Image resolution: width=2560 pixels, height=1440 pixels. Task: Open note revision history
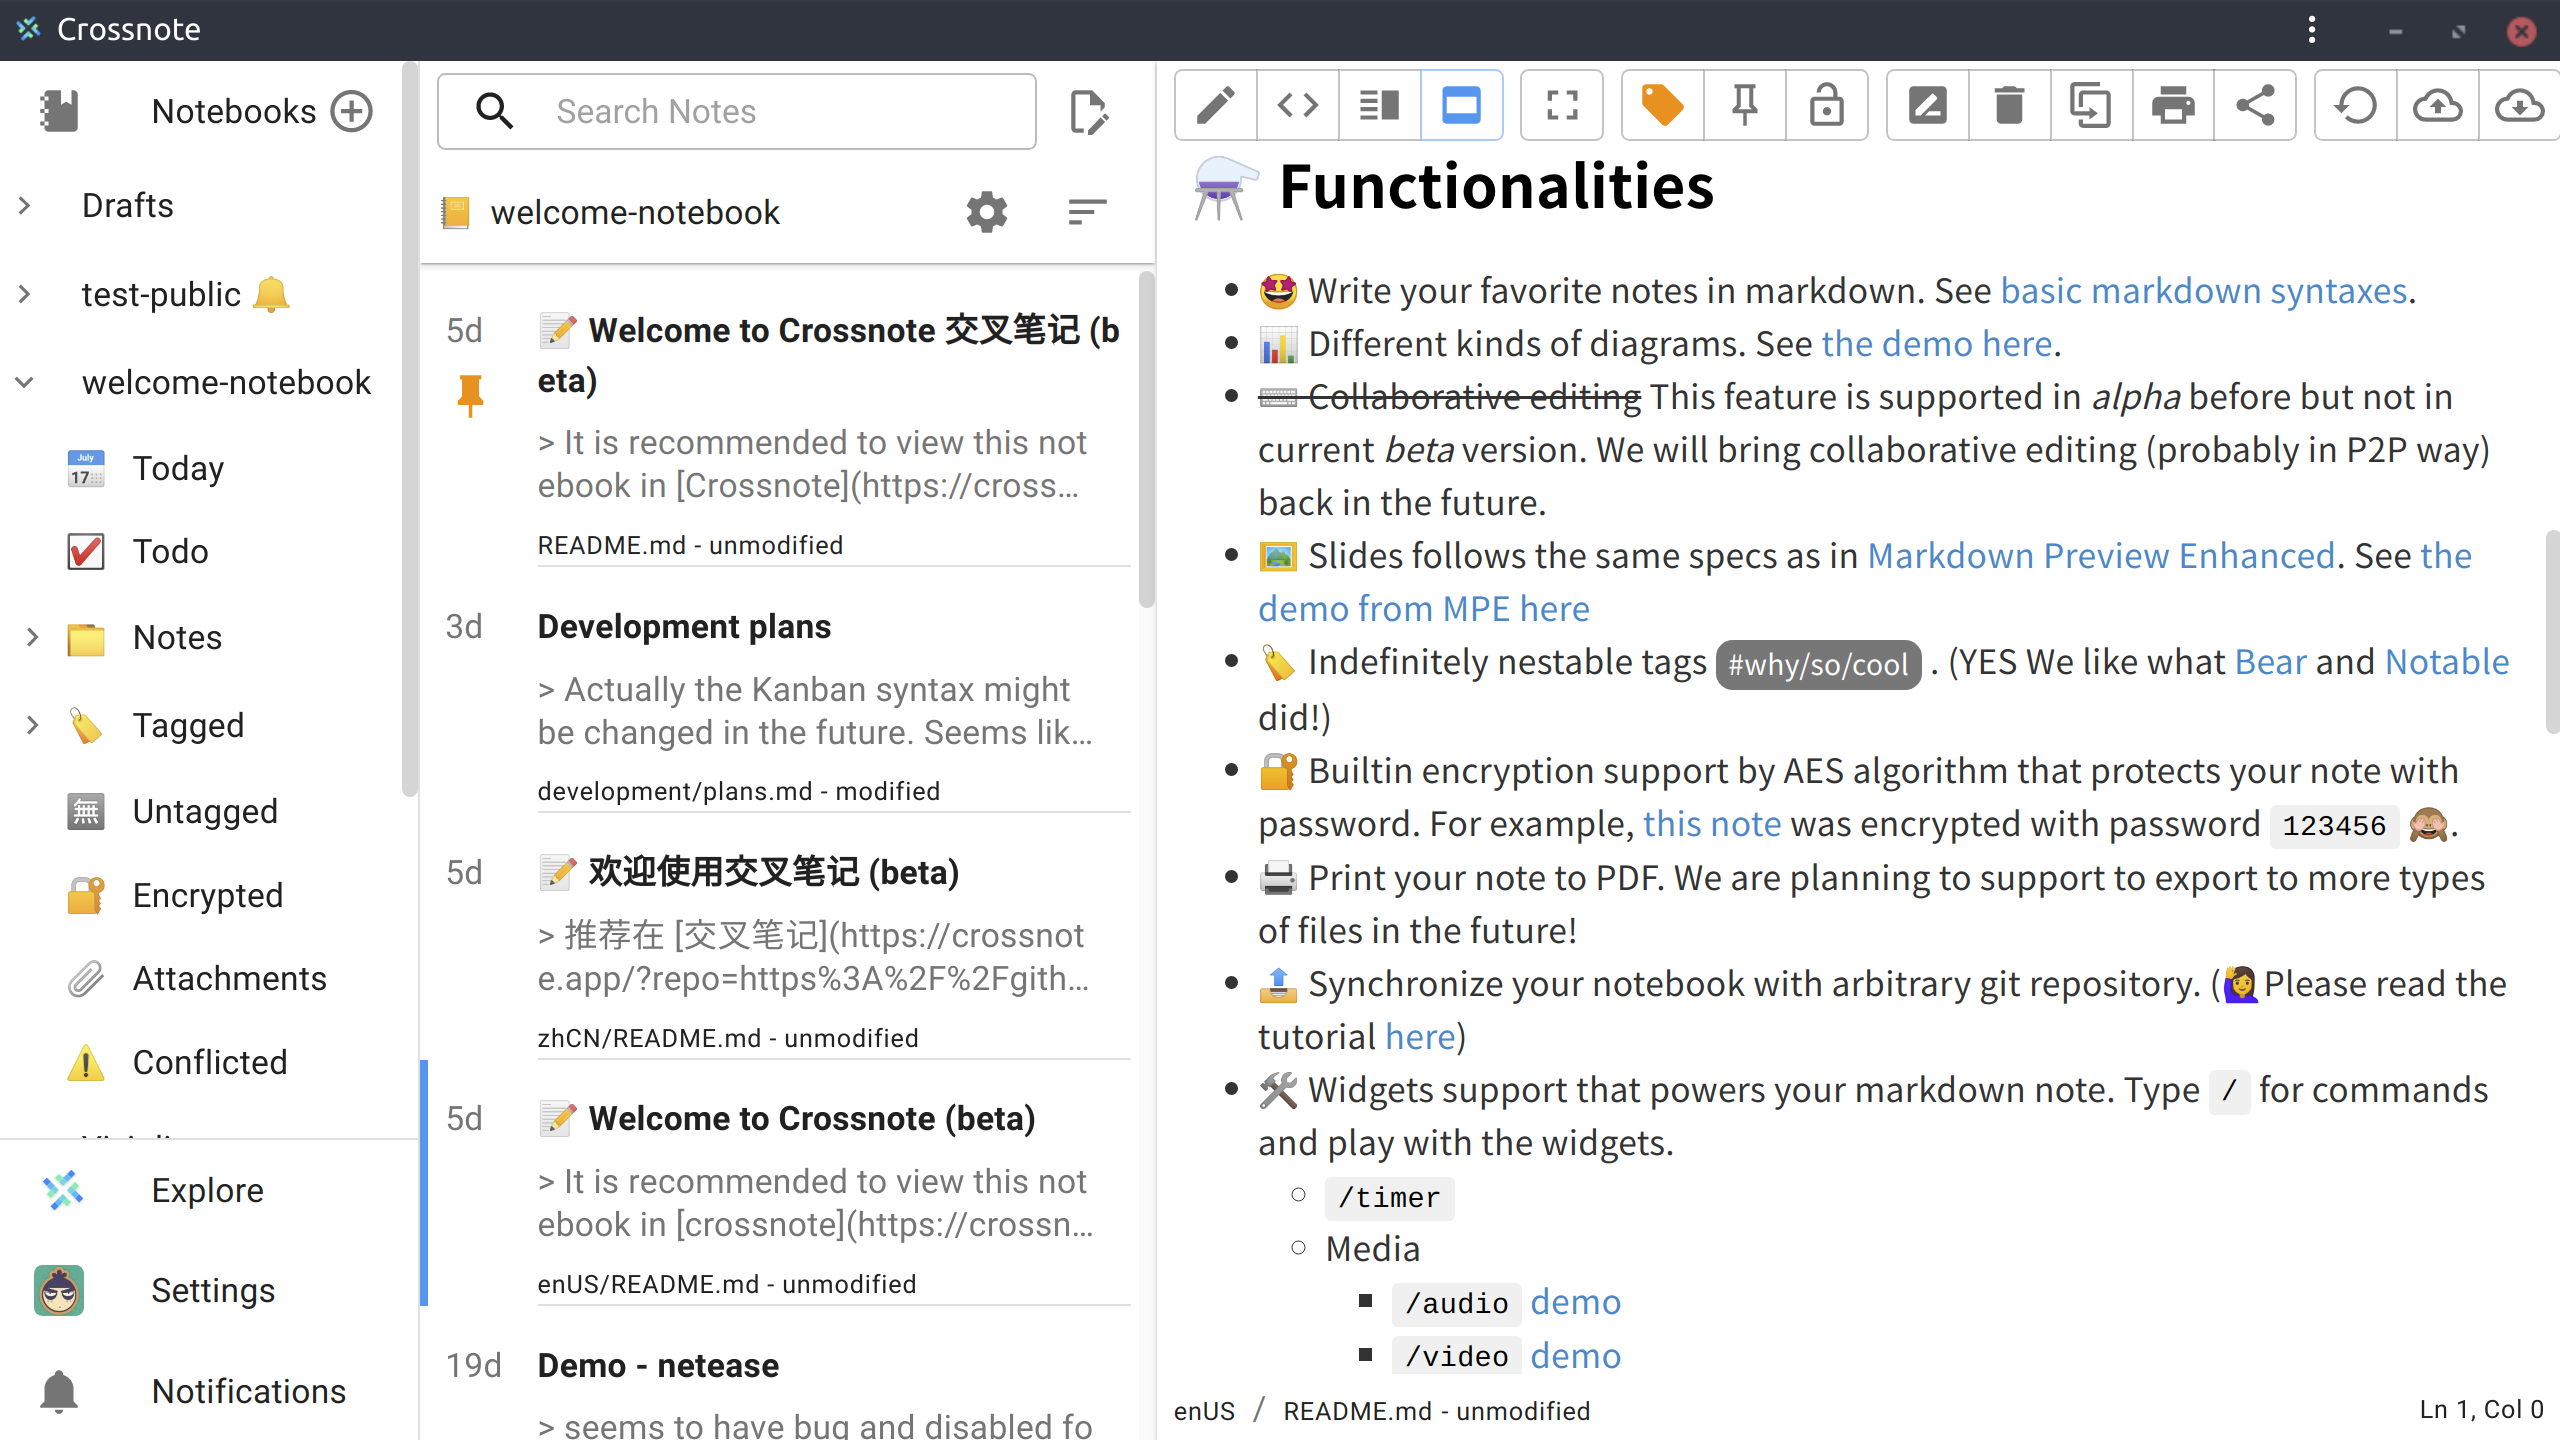coord(2355,105)
